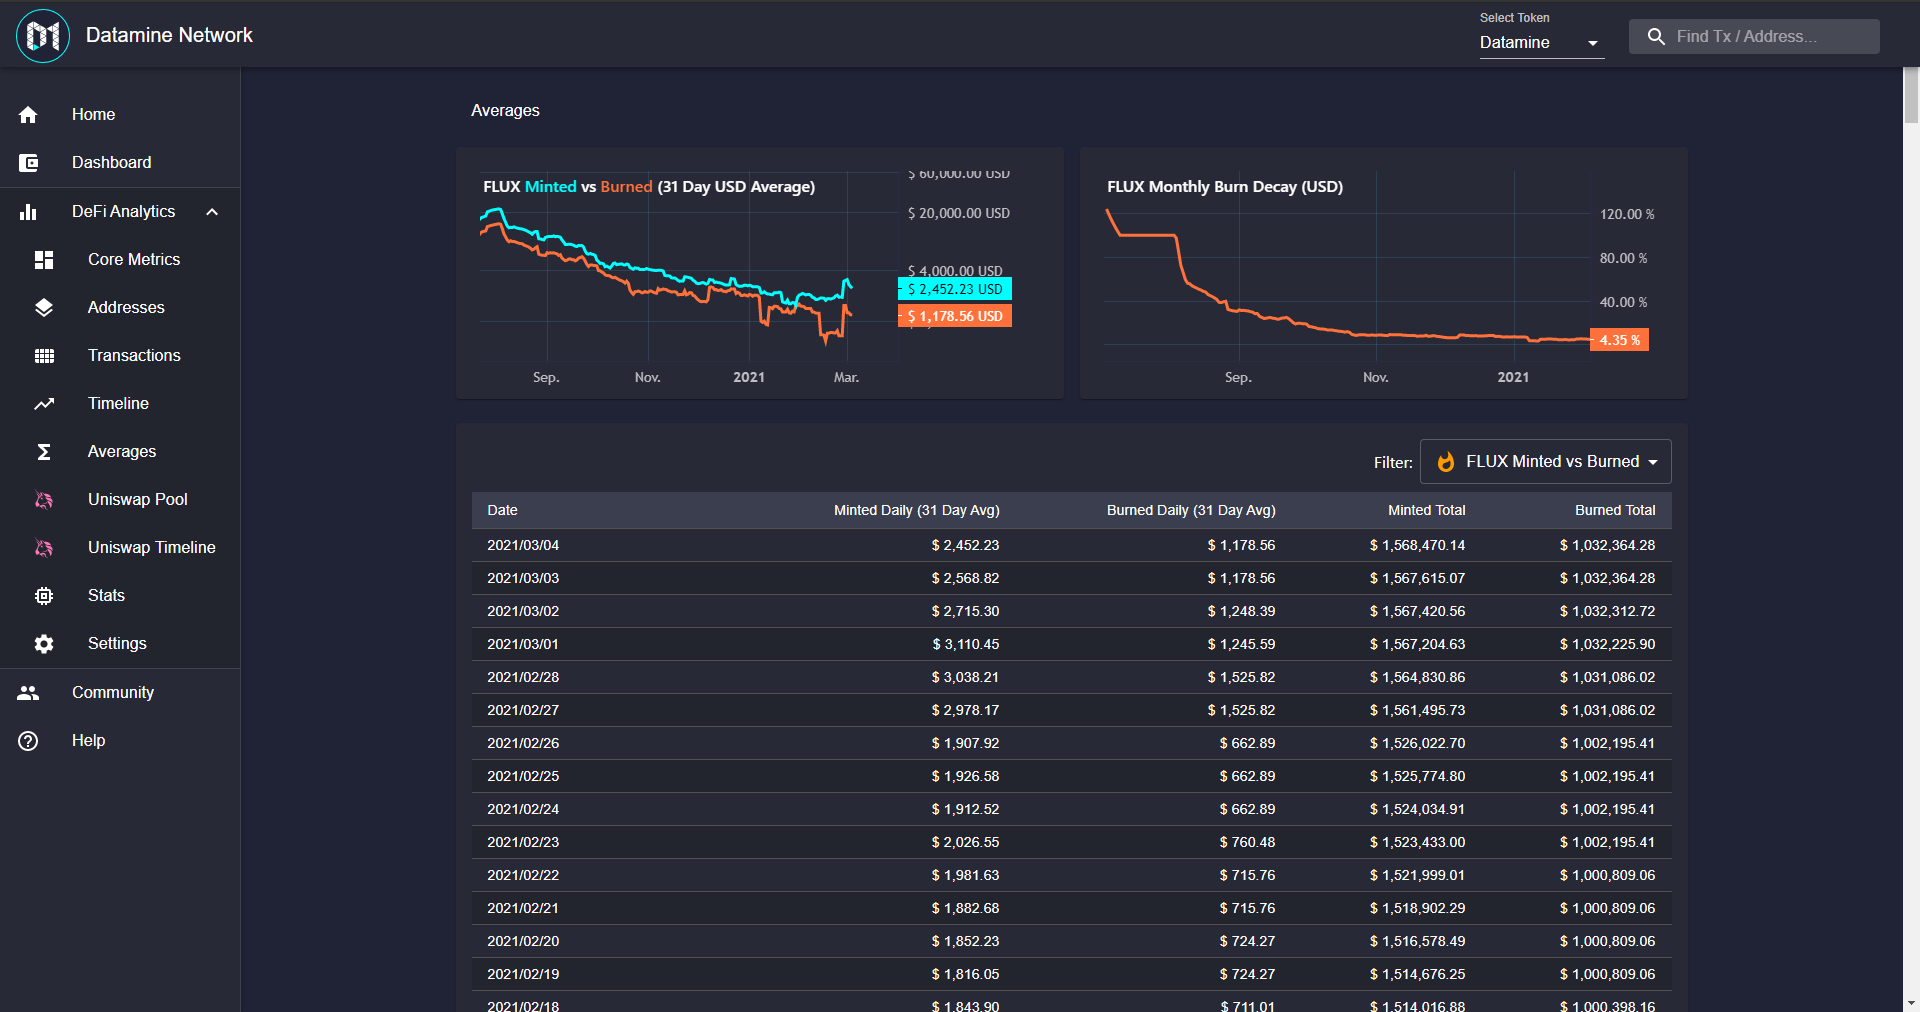
Task: Click the Datamine Network title
Action: (169, 35)
